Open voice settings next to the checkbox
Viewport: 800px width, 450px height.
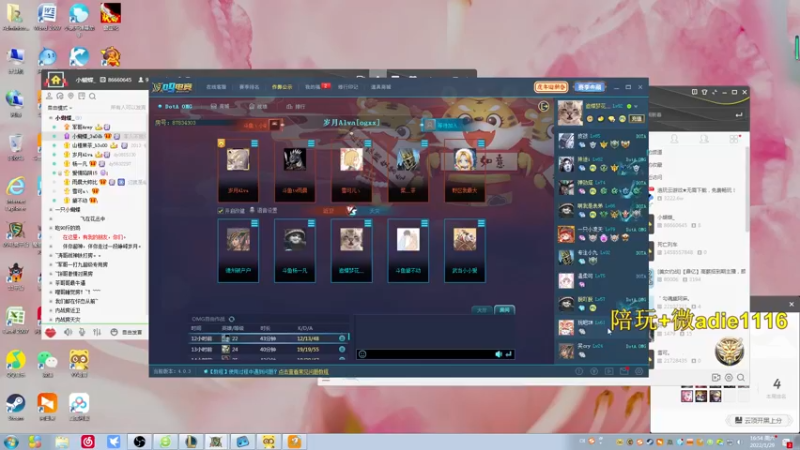coord(263,210)
